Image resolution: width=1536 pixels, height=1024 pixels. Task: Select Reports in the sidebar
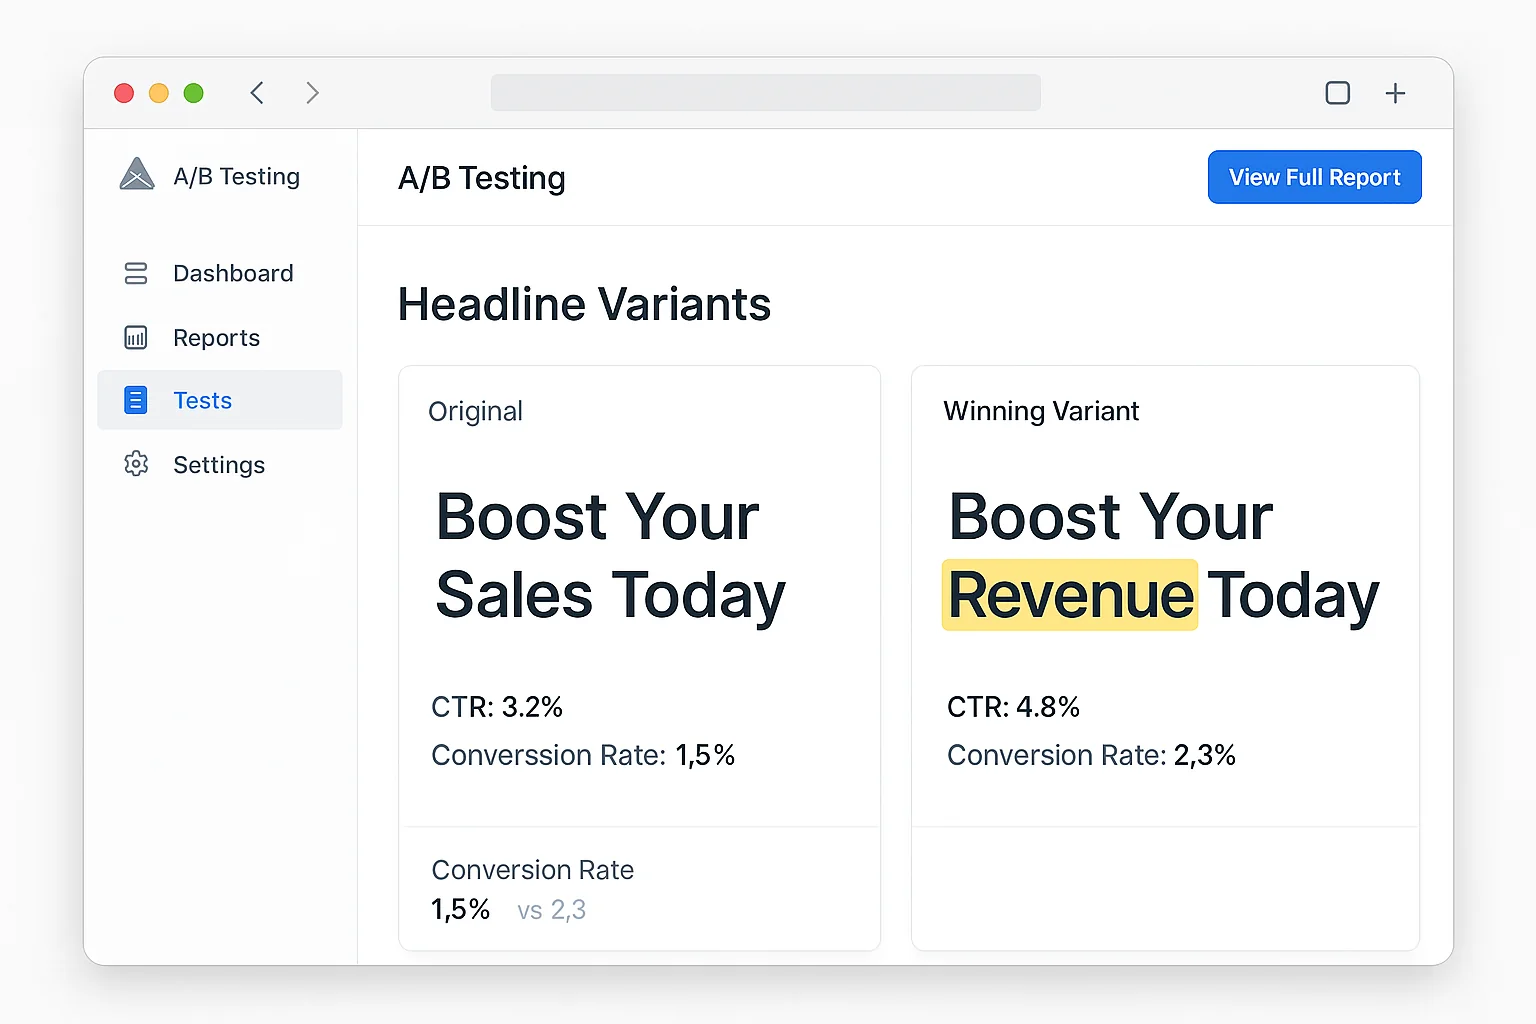tap(216, 338)
